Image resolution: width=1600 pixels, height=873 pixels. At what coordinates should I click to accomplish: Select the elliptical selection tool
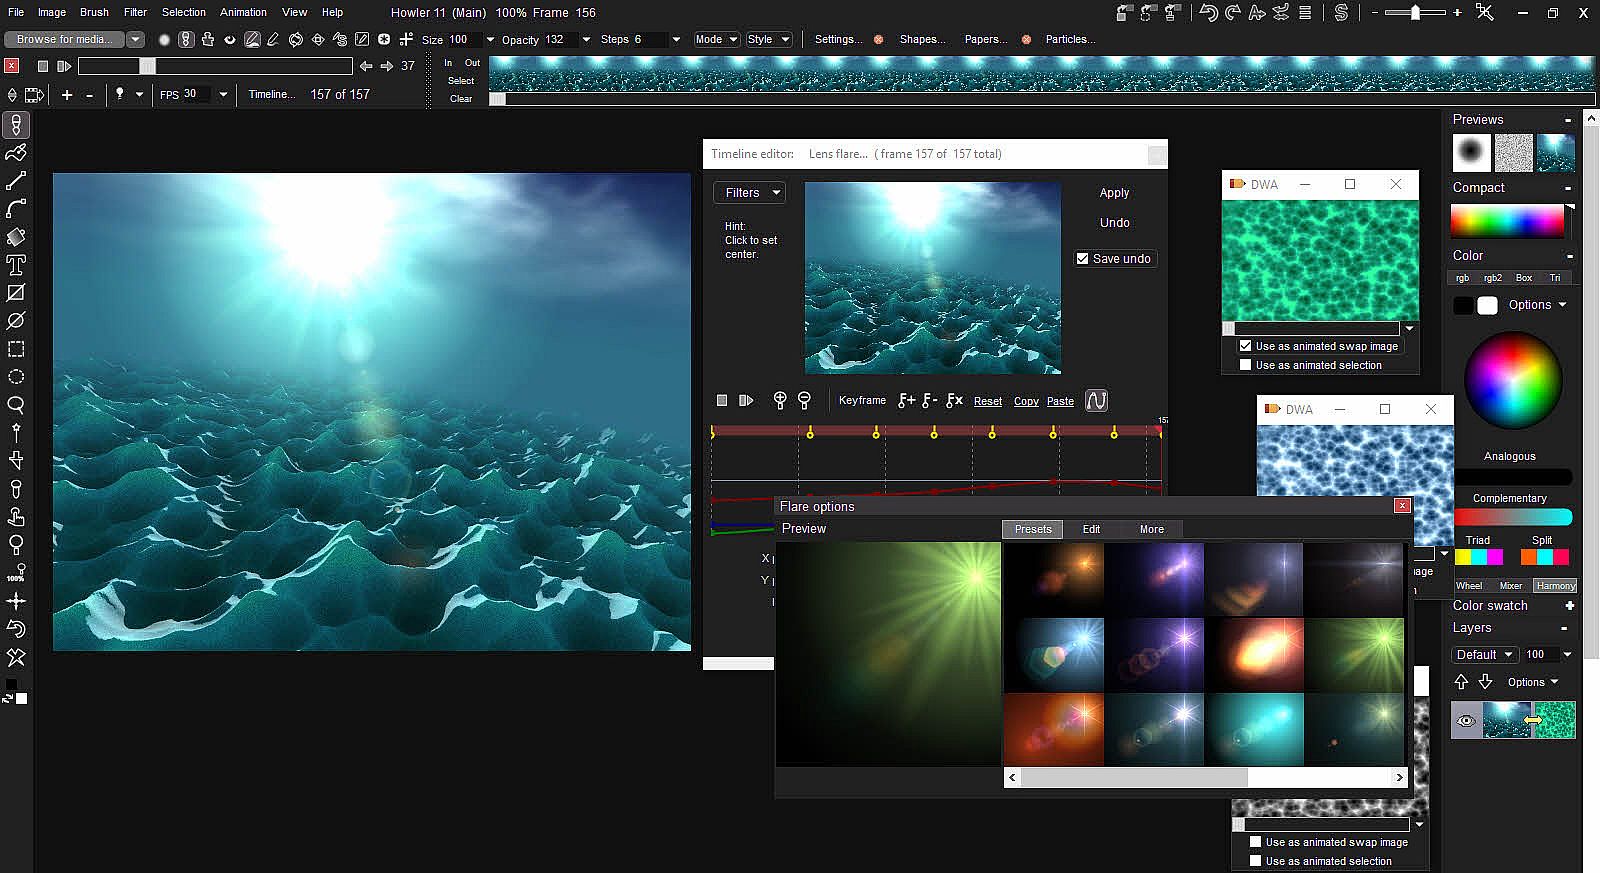(x=16, y=377)
